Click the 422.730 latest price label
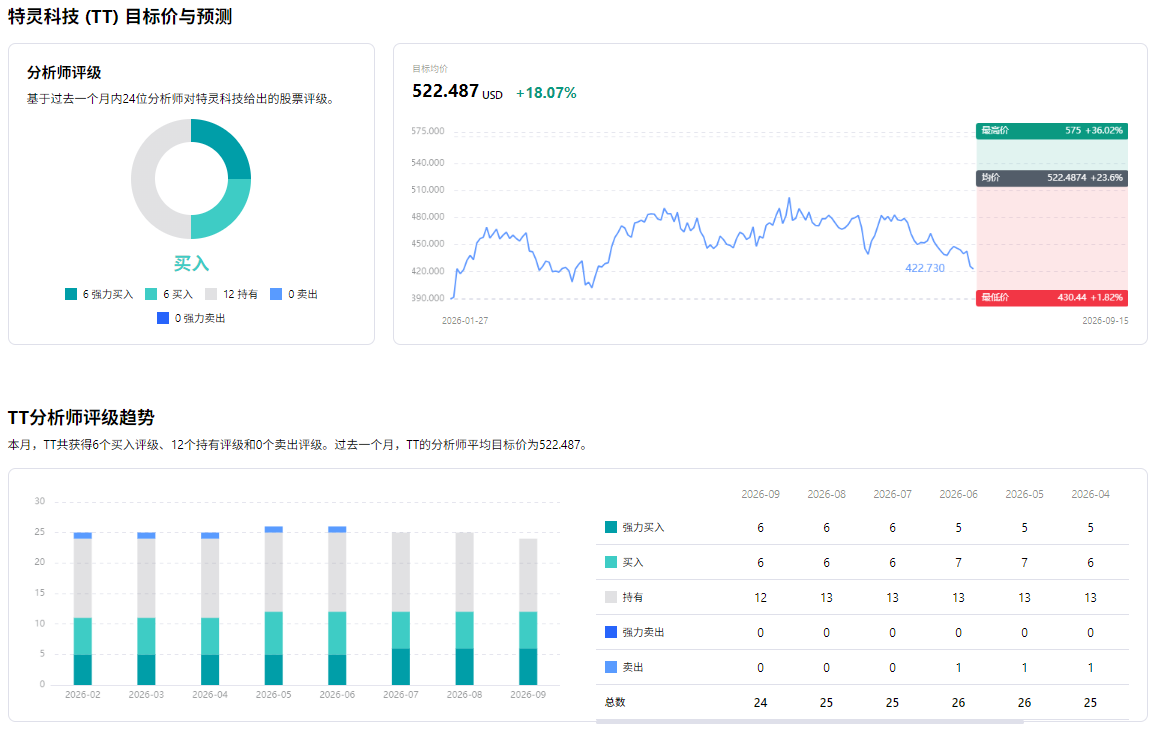 (x=924, y=268)
